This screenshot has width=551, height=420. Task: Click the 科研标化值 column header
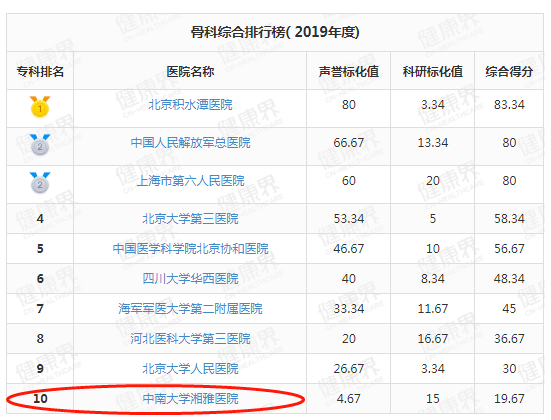(x=433, y=71)
